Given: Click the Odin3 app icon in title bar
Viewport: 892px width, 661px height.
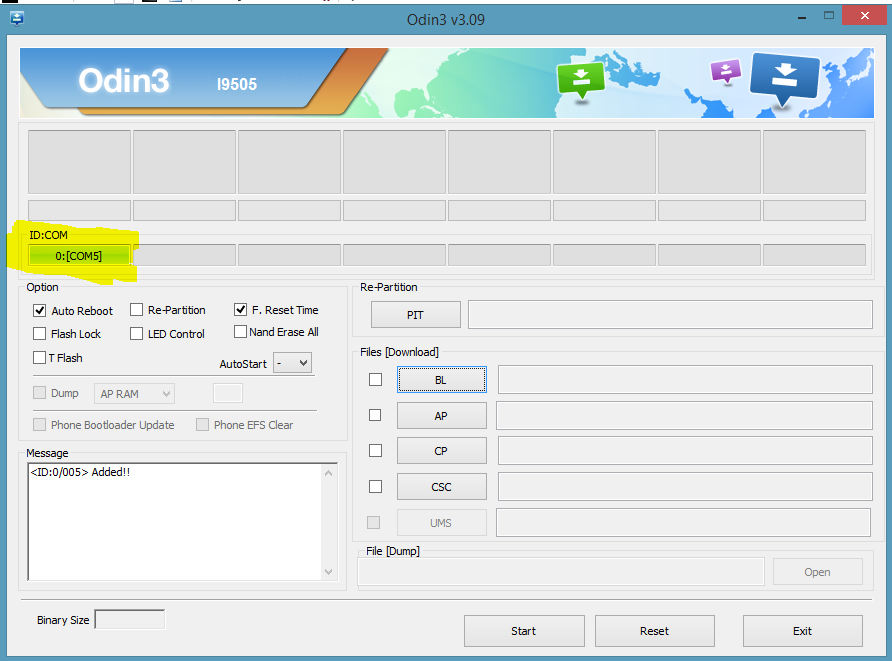Looking at the screenshot, I should tap(17, 18).
